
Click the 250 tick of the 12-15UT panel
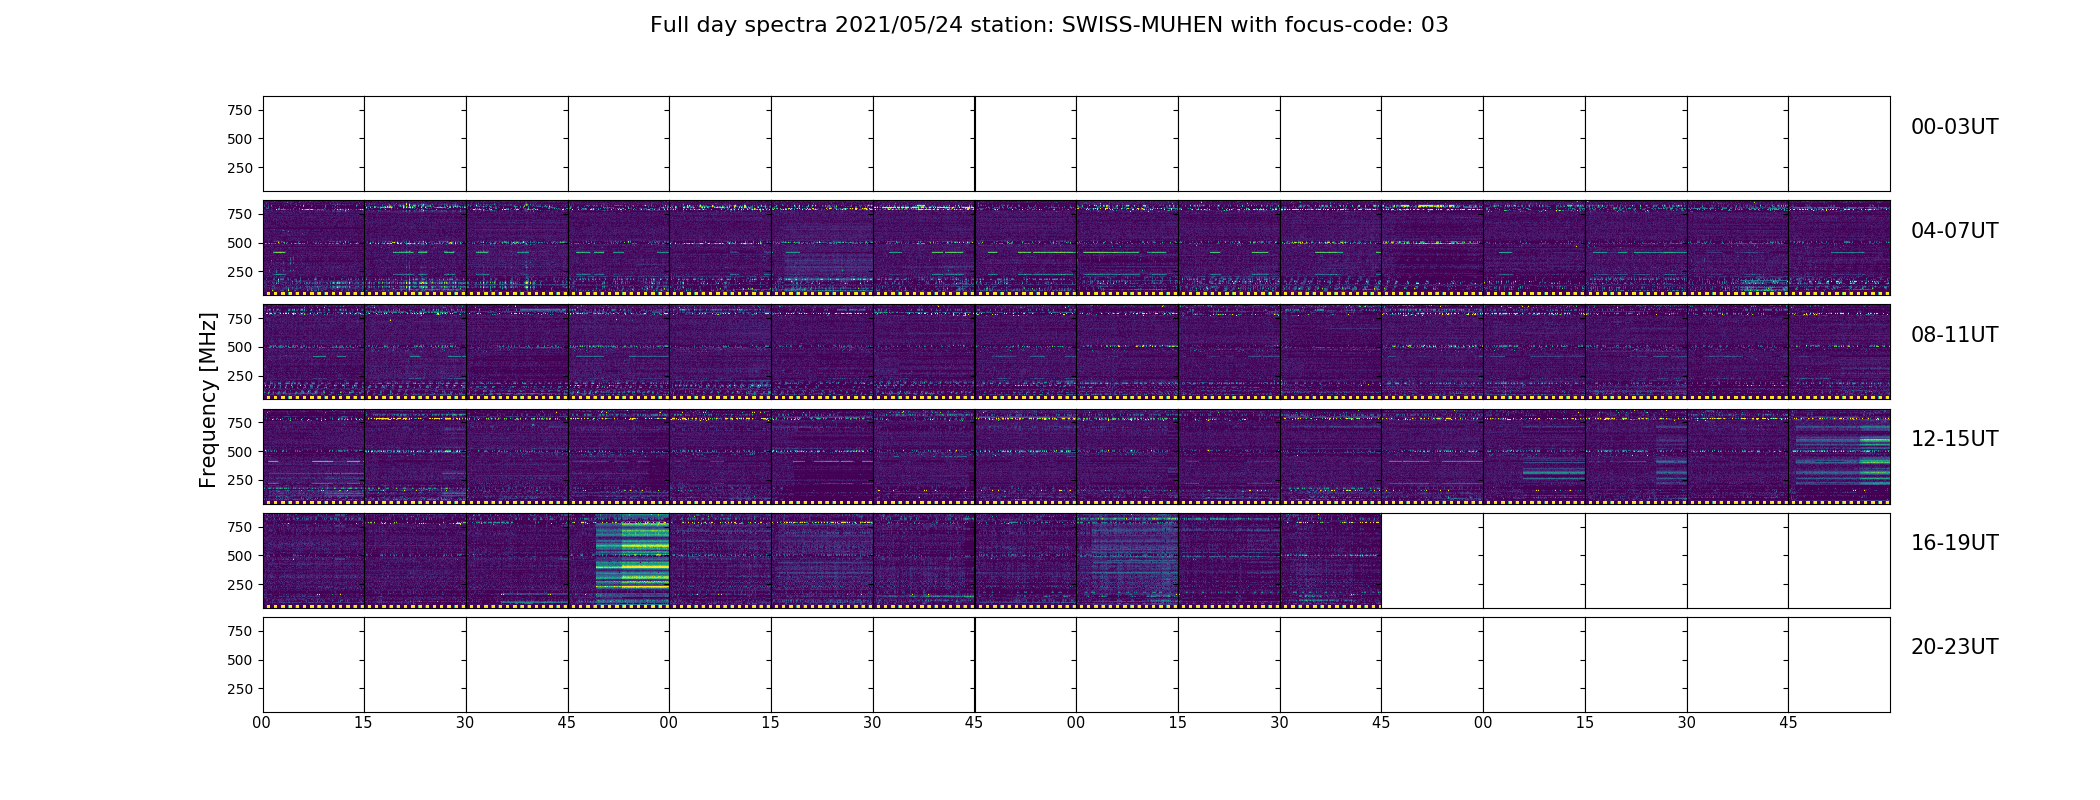[x=240, y=480]
